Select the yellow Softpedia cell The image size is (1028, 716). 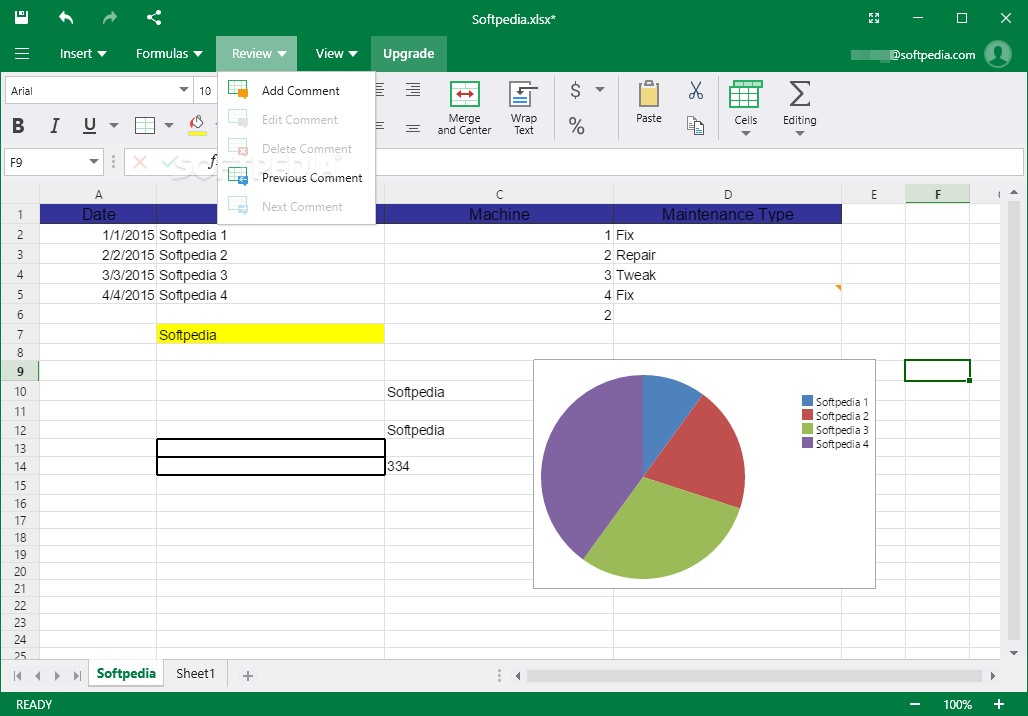pos(270,334)
